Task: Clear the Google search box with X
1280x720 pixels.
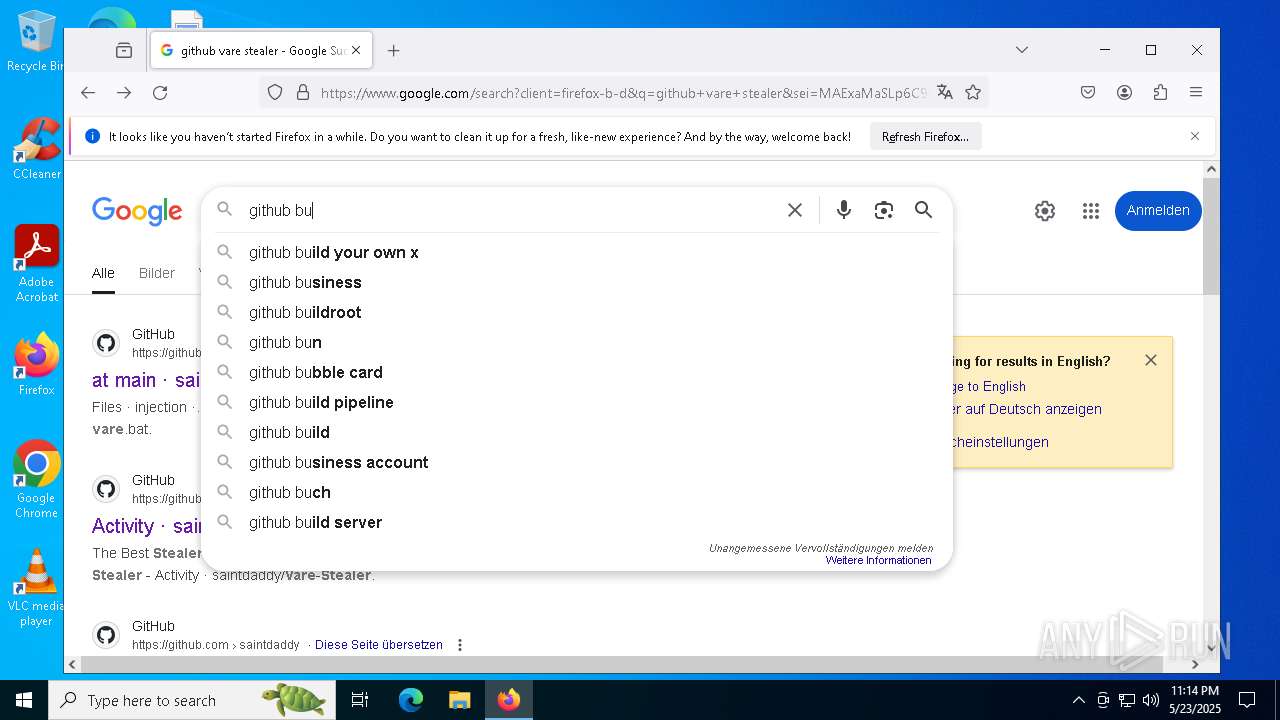Action: pos(795,210)
